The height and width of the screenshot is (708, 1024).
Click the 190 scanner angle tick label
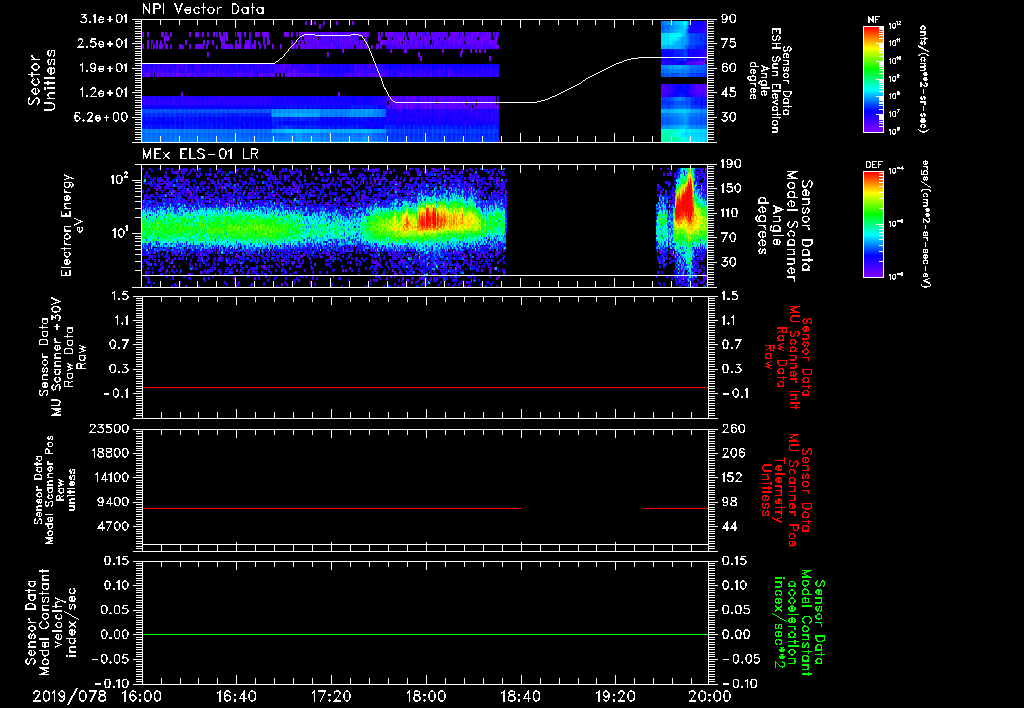732,164
